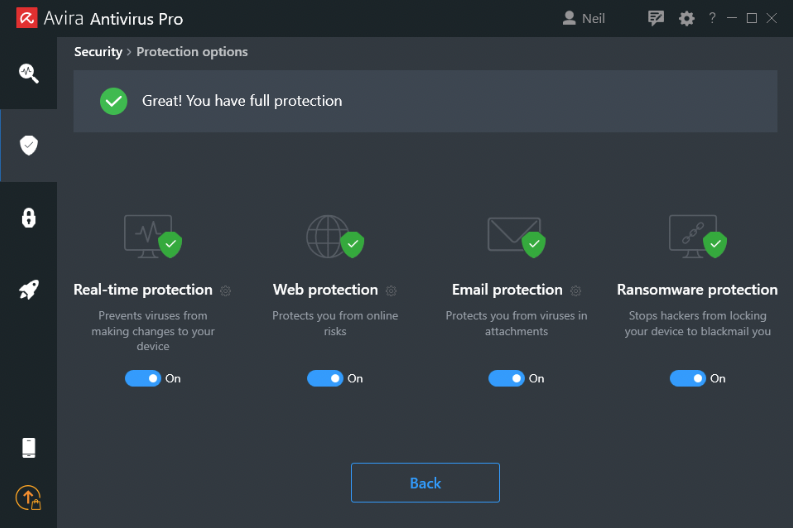Click the Web protection globe icon
The height and width of the screenshot is (528, 793).
tap(335, 236)
